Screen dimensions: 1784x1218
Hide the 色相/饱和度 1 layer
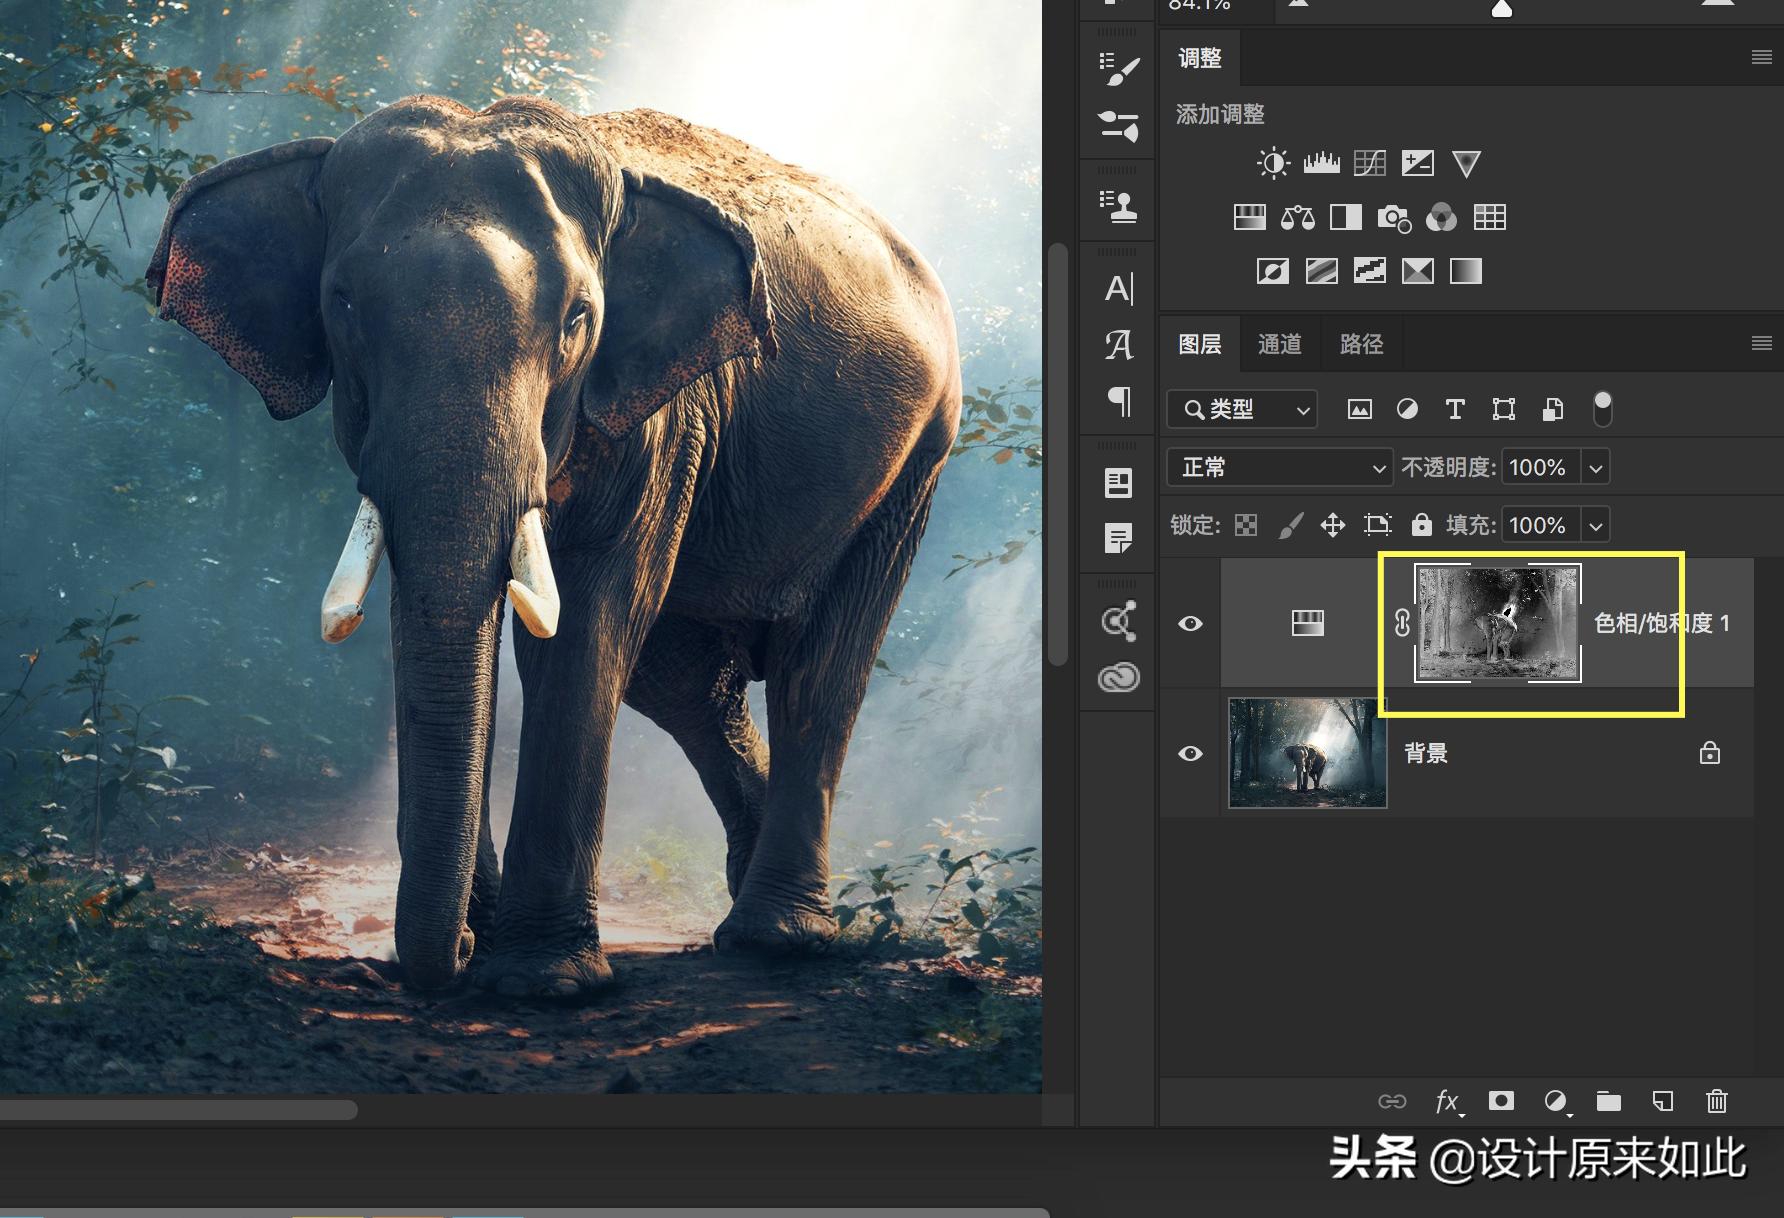click(x=1190, y=623)
